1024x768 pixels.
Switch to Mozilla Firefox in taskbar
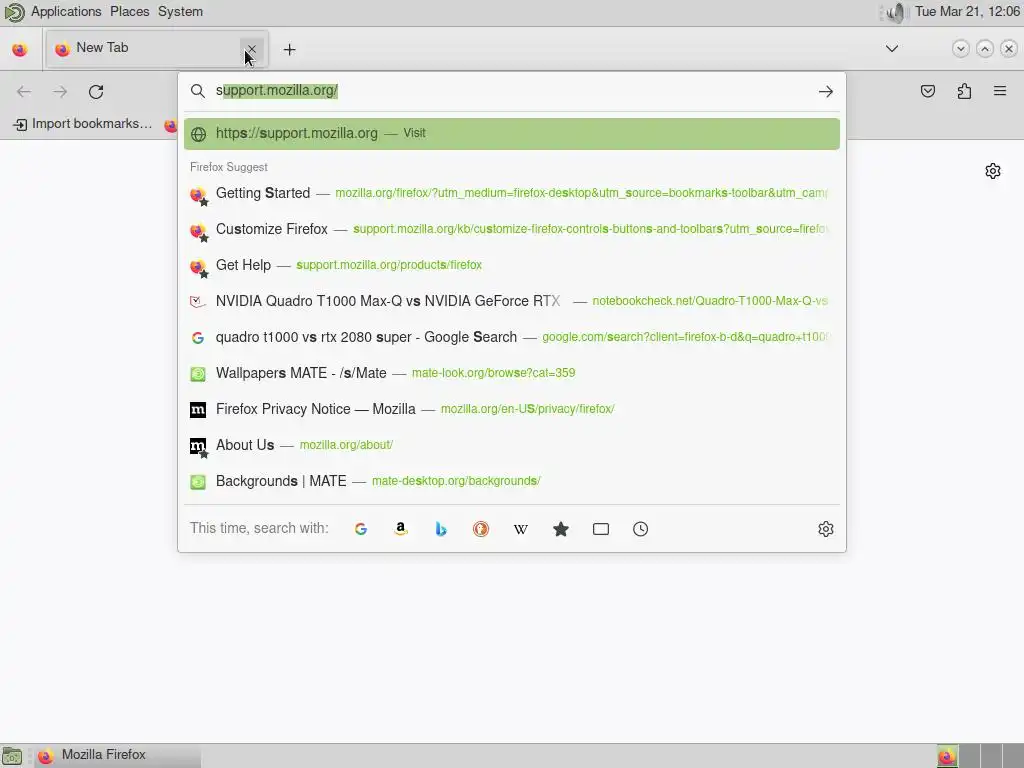[x=118, y=756]
